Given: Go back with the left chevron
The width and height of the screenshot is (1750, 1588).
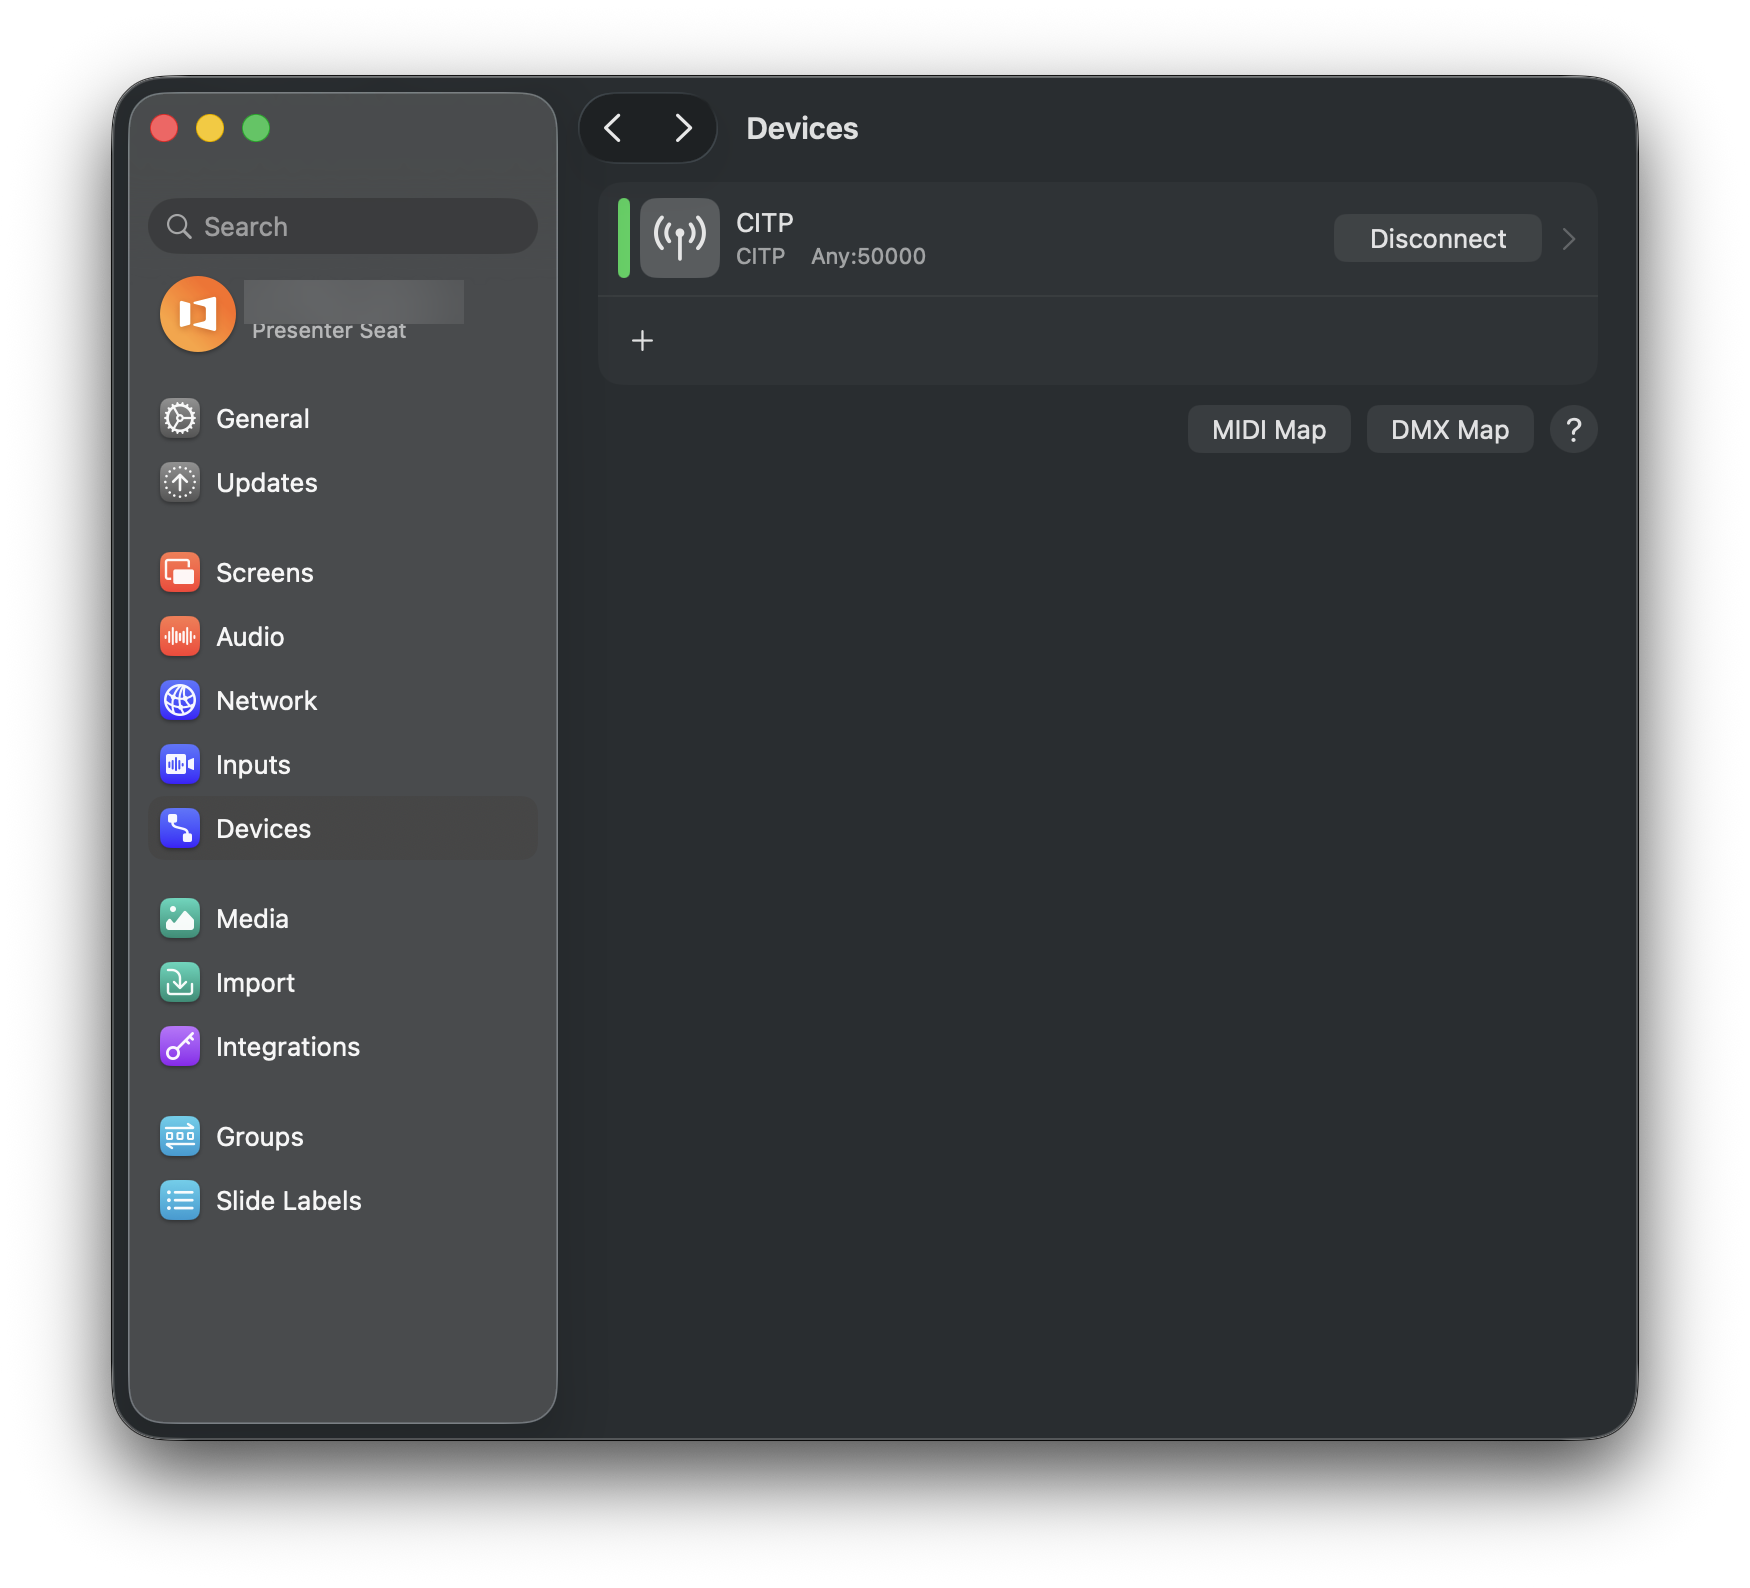Looking at the screenshot, I should [614, 128].
